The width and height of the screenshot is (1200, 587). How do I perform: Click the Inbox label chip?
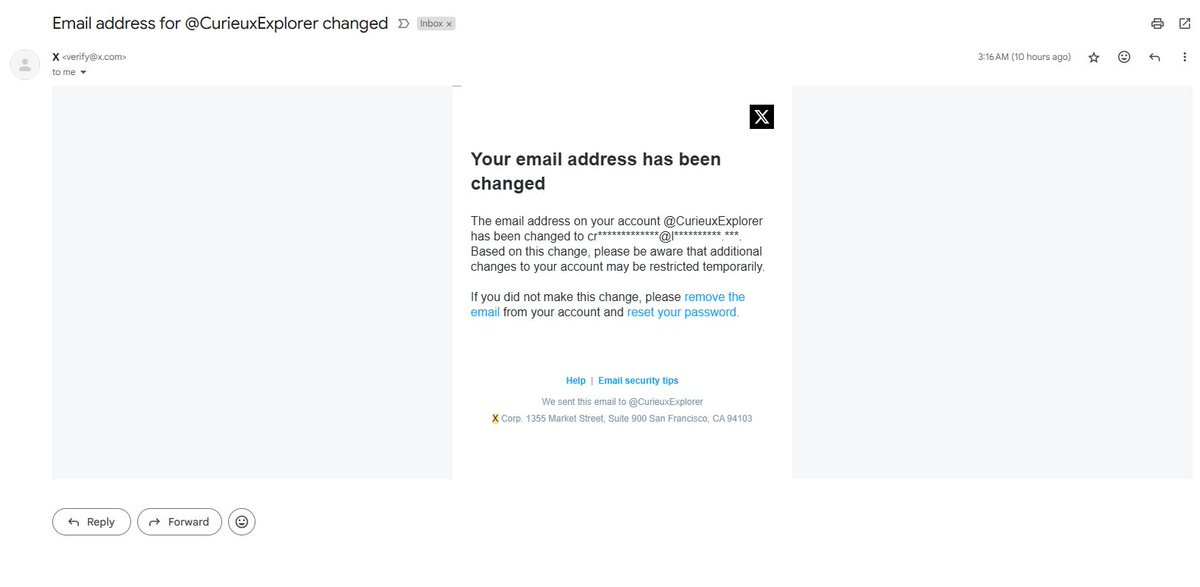pyautogui.click(x=432, y=23)
